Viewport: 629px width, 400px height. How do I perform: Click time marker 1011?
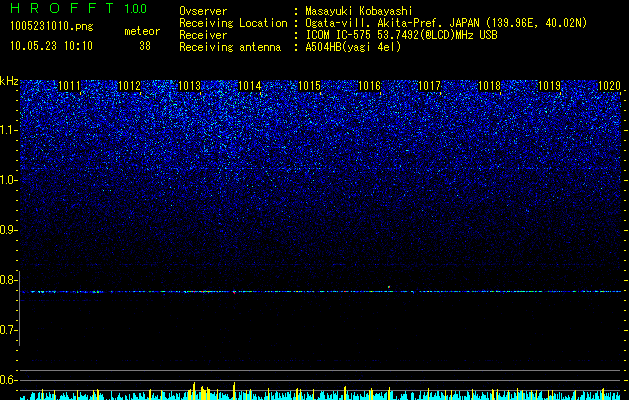[69, 86]
